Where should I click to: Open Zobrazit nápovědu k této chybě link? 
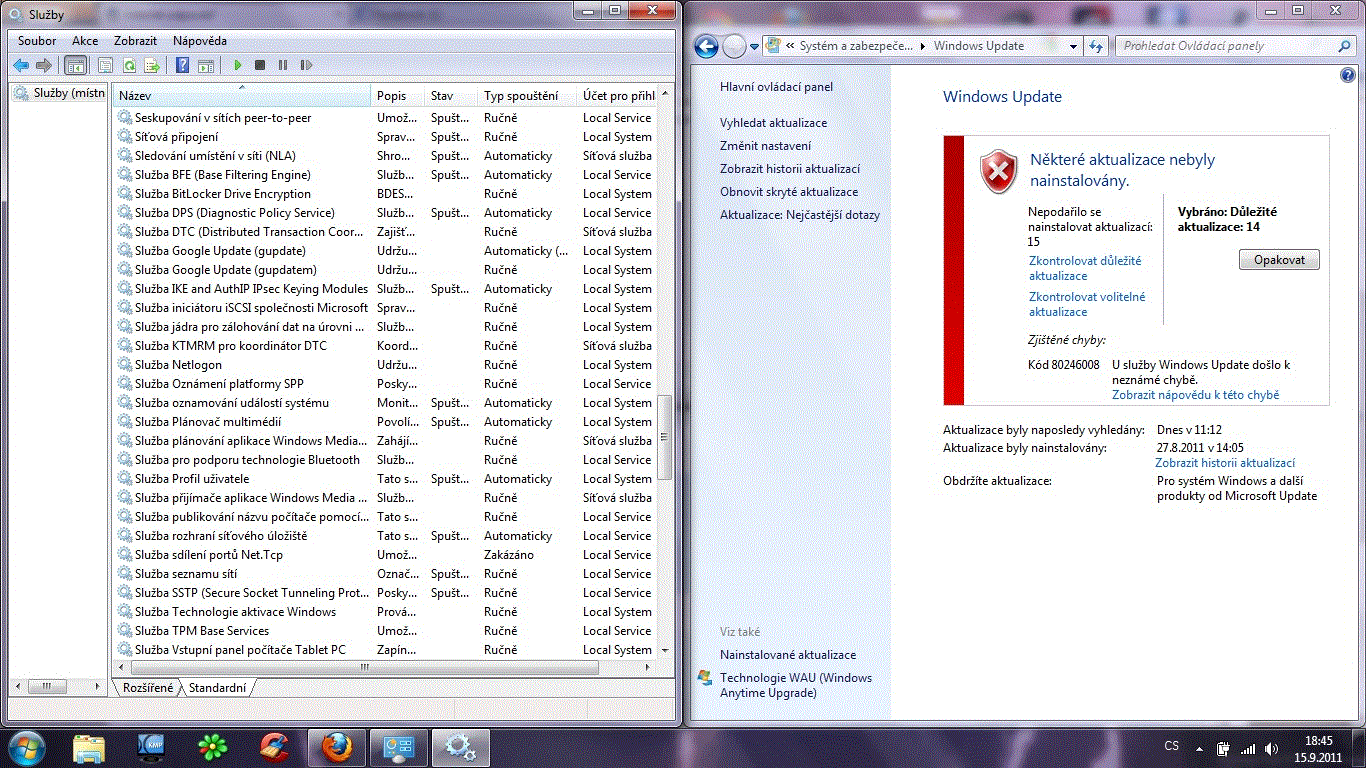[x=1195, y=395]
